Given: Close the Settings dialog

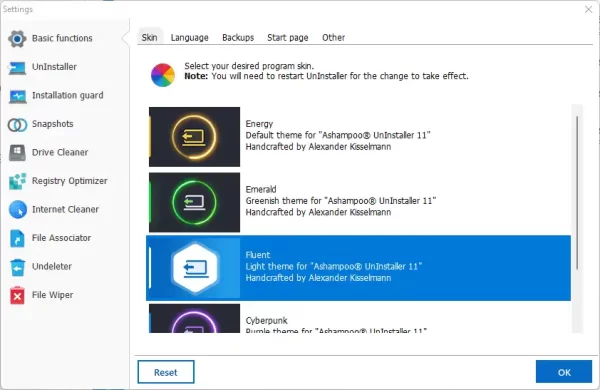Looking at the screenshot, I should (589, 9).
